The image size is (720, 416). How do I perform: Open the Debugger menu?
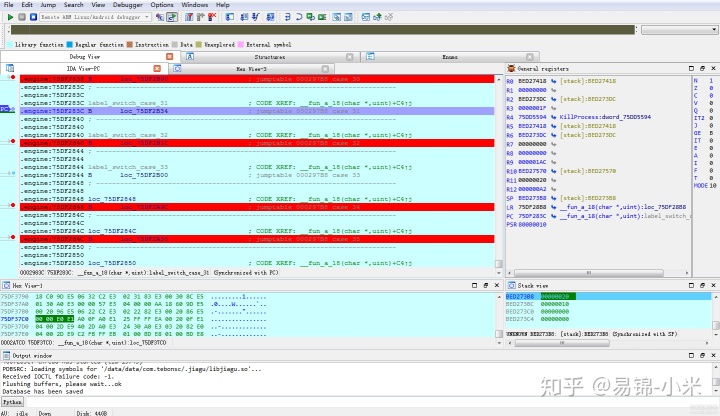coord(128,5)
